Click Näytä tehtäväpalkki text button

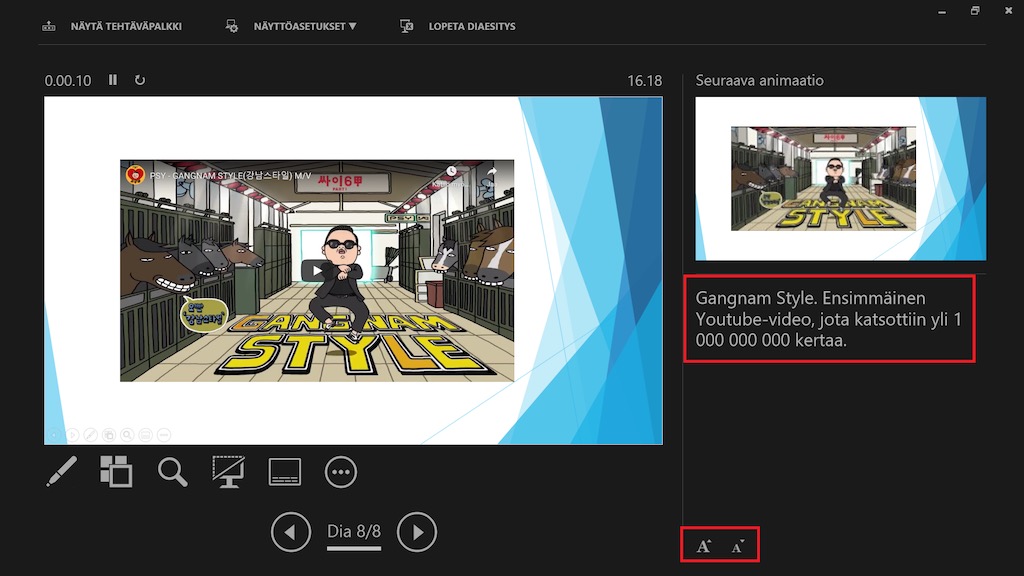coord(126,26)
